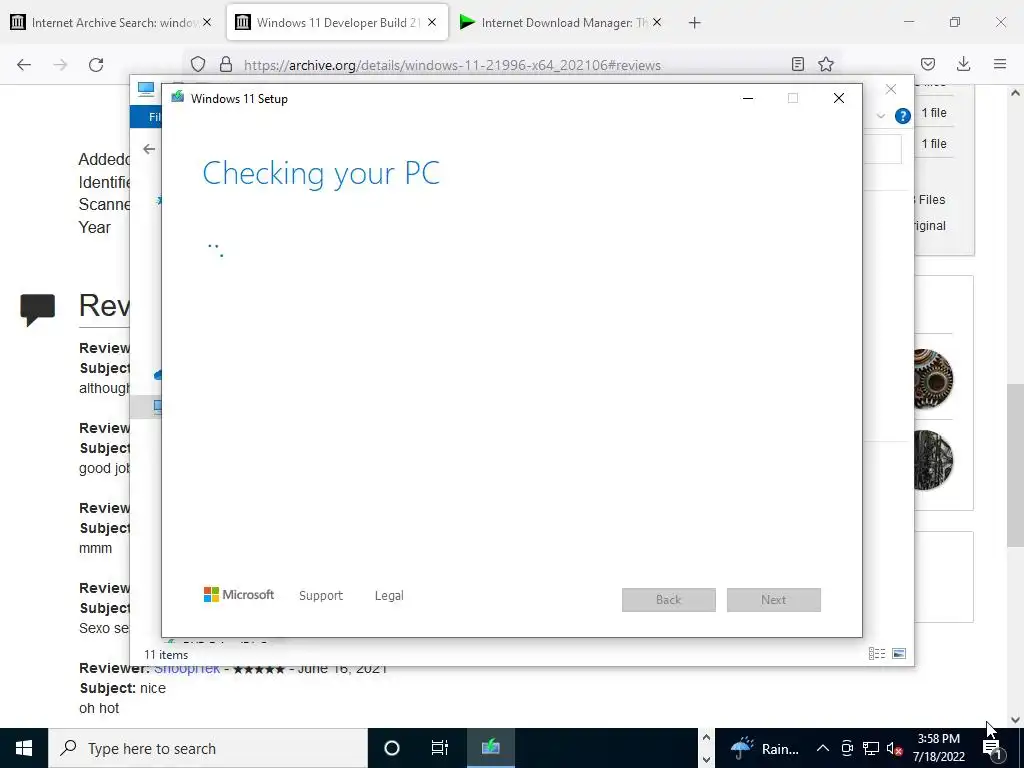Show hidden system tray icons
Screen dimensions: 1024x768
tap(823, 748)
